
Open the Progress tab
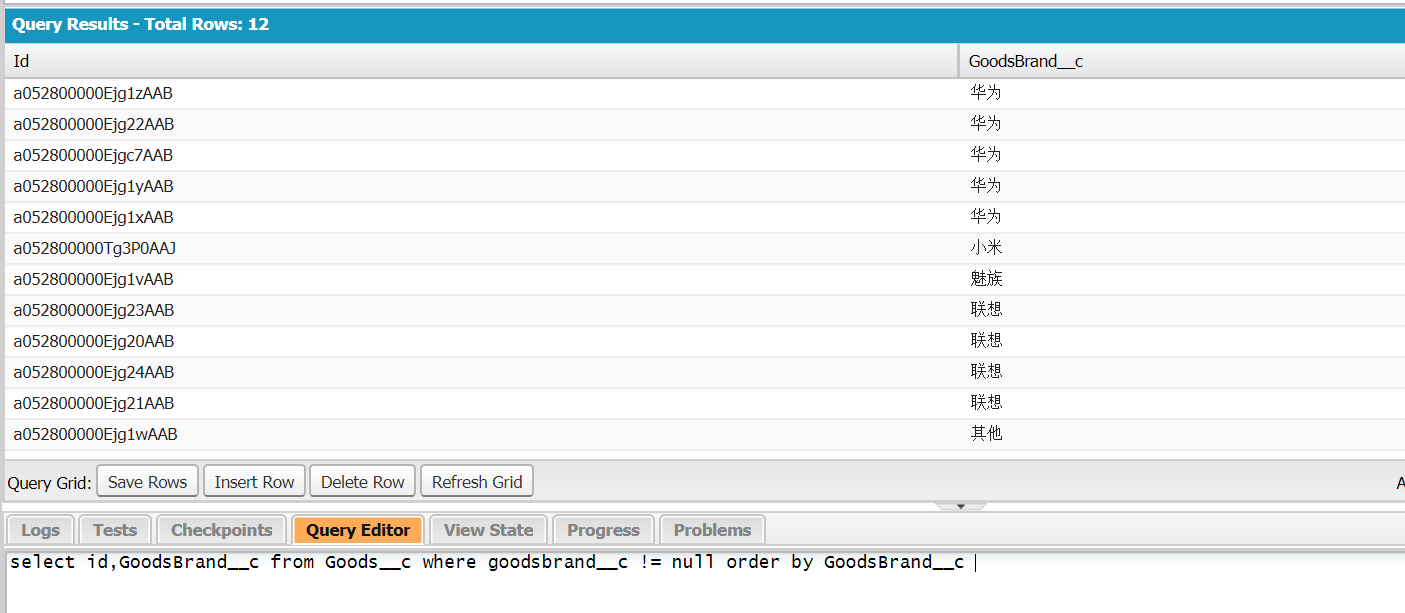coord(603,530)
